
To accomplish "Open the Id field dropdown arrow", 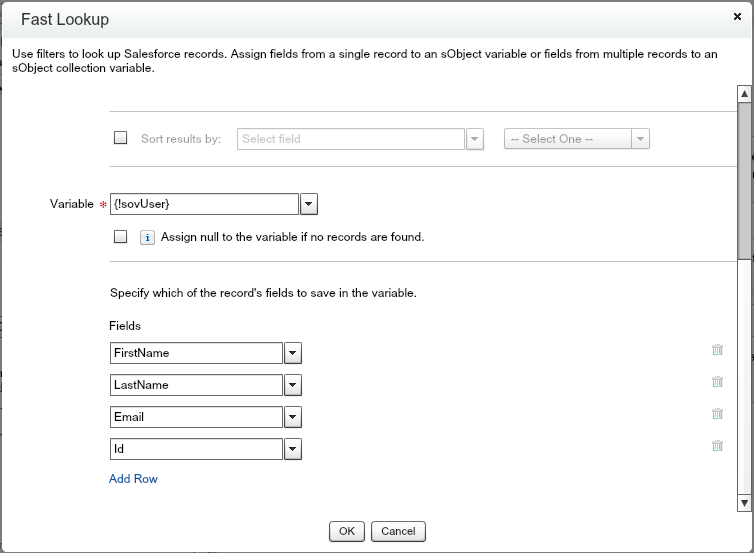I will (x=293, y=449).
